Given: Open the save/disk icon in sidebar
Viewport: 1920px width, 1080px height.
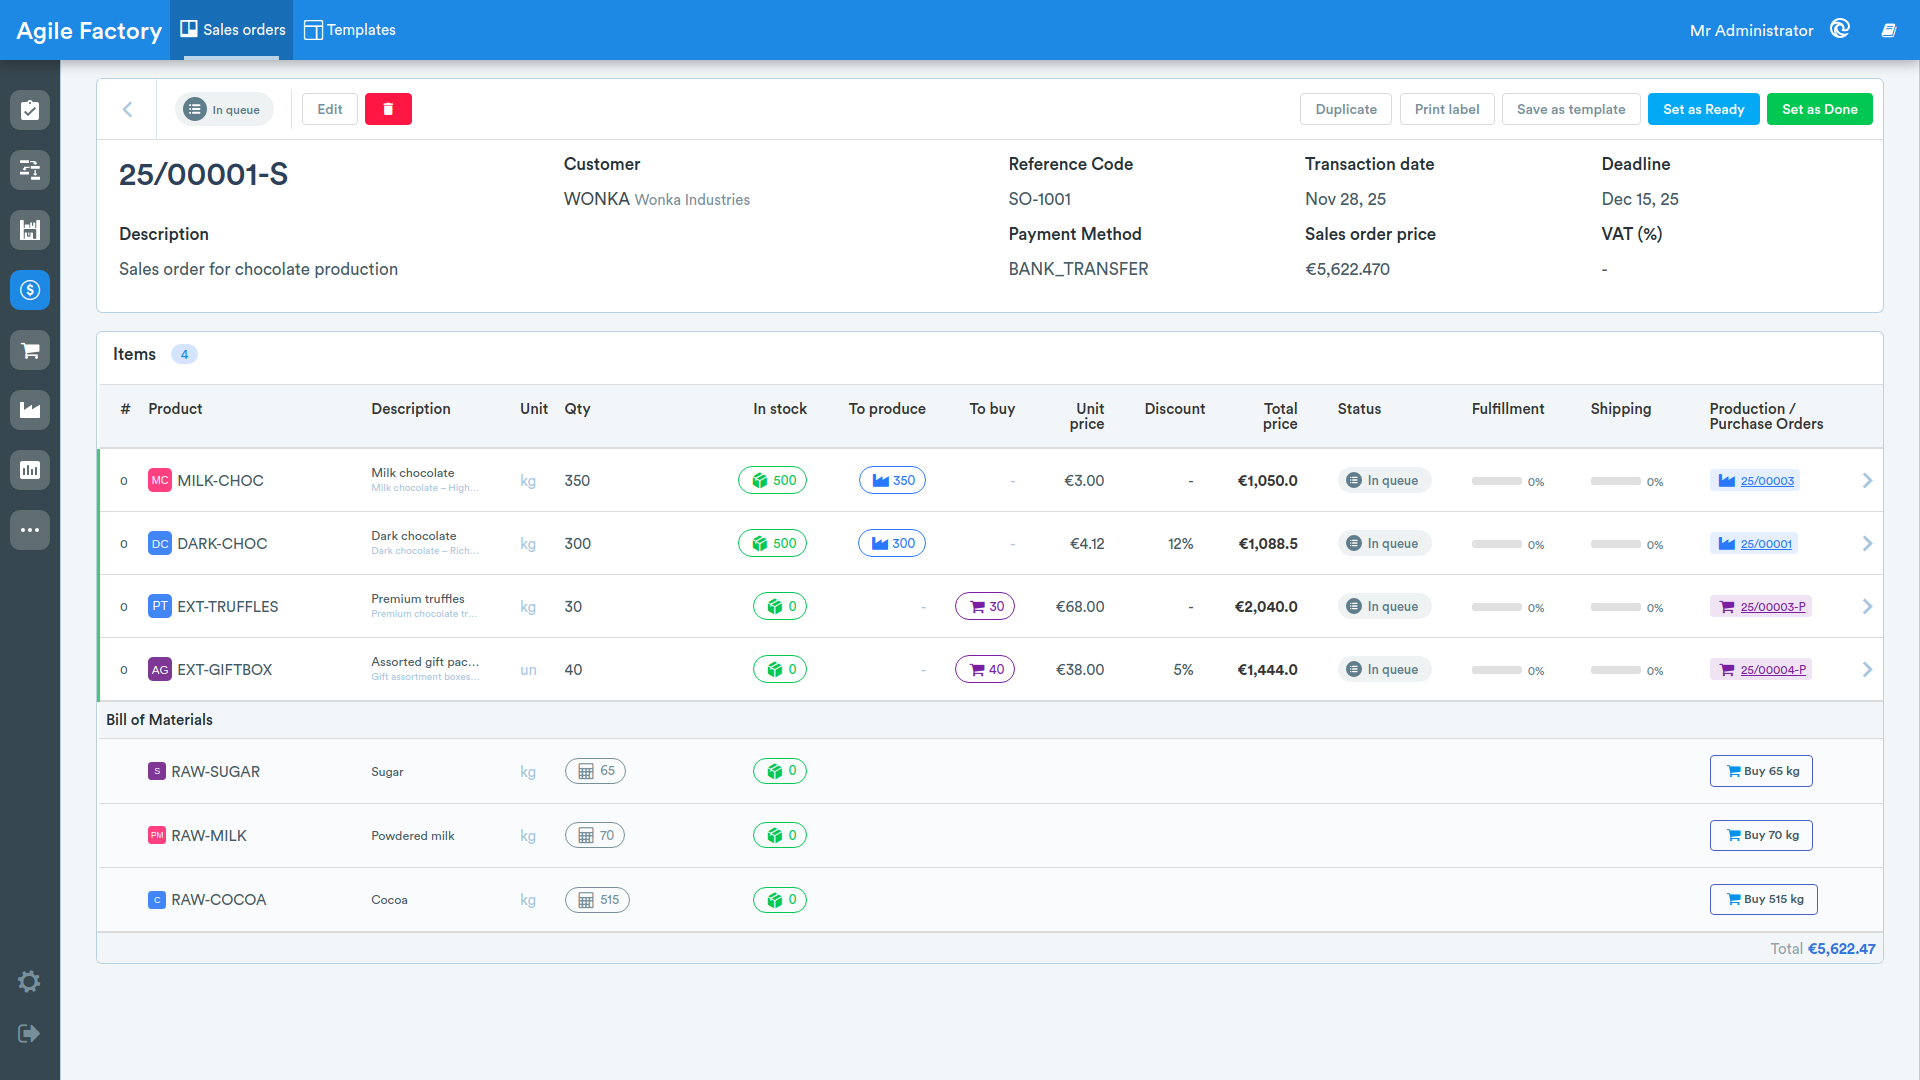Looking at the screenshot, I should (x=30, y=230).
